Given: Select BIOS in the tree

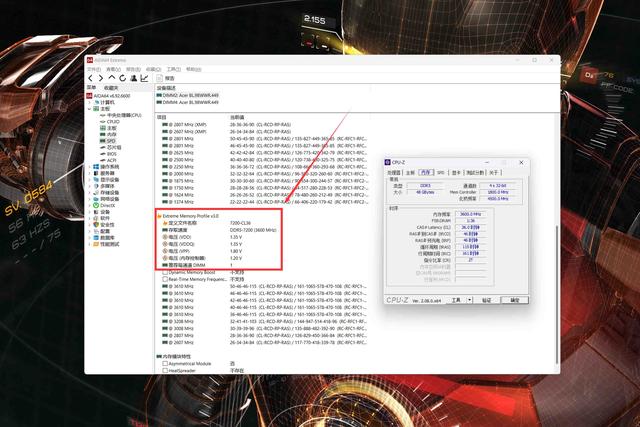Looking at the screenshot, I should pos(108,154).
